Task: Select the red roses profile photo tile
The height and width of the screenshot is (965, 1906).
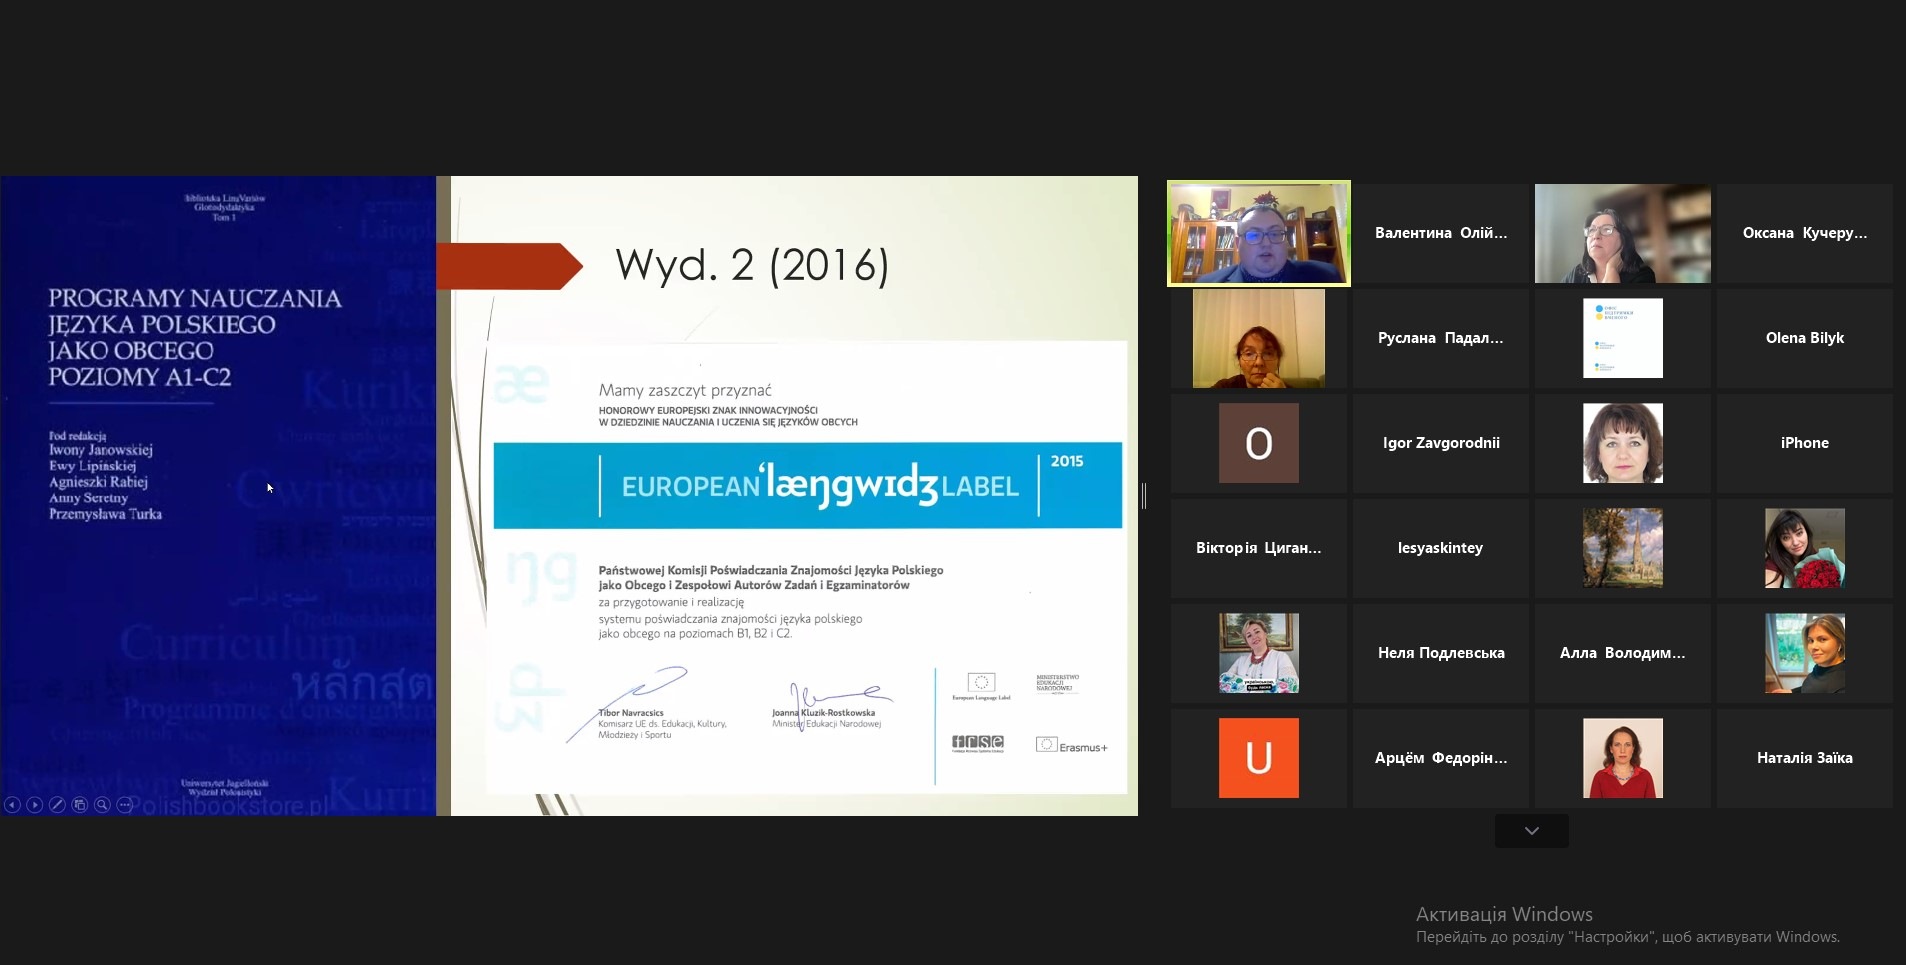Action: point(1804,548)
